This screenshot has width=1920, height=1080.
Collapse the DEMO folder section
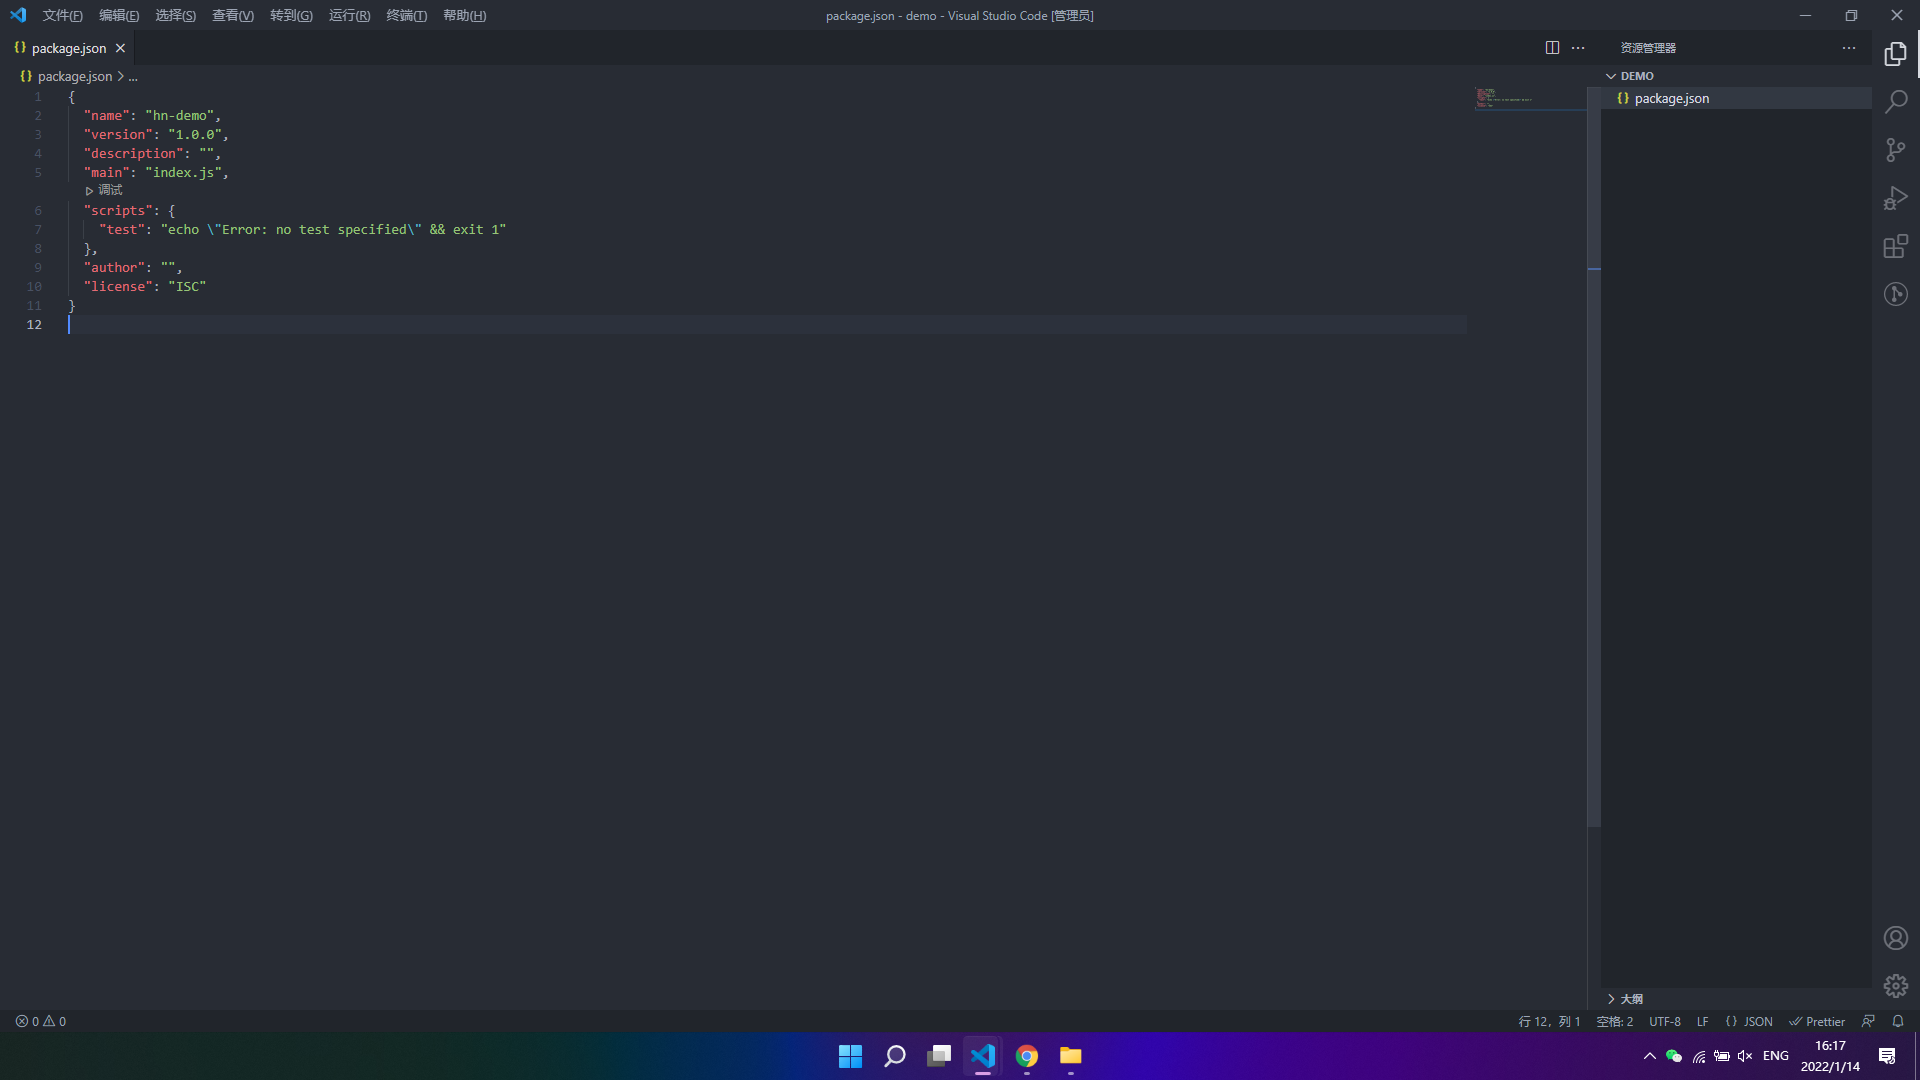click(1635, 76)
